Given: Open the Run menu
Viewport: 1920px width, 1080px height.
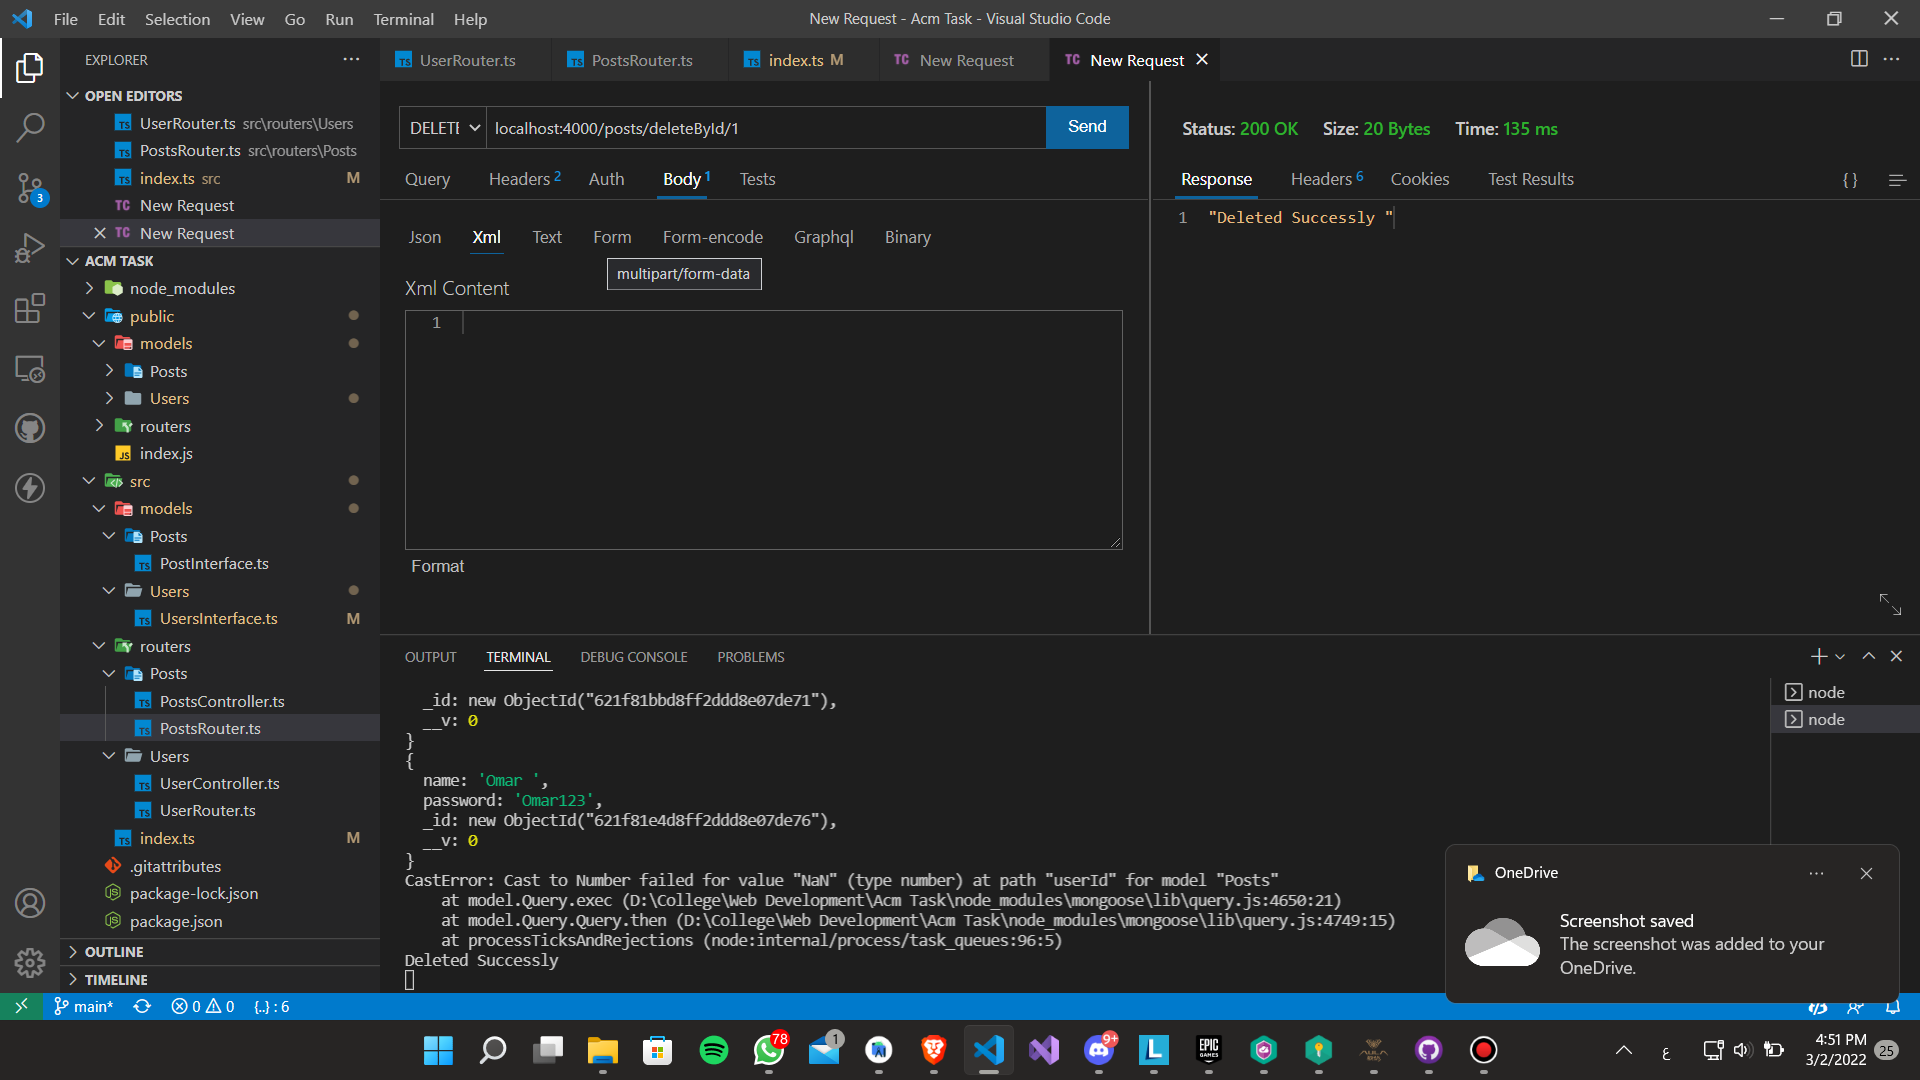Looking at the screenshot, I should pyautogui.click(x=339, y=19).
